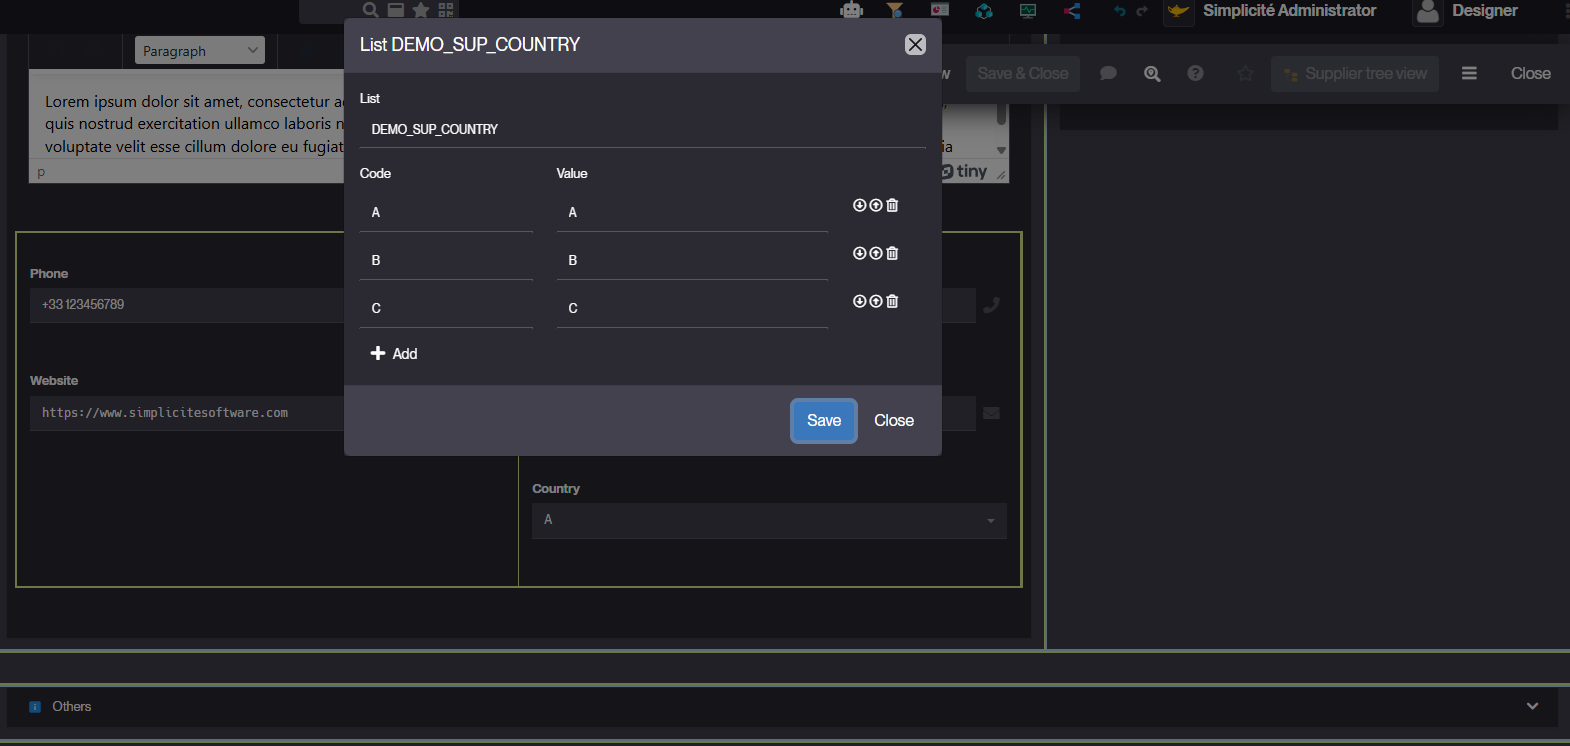Edit Value field containing C
Image resolution: width=1570 pixels, height=746 pixels.
pos(692,308)
